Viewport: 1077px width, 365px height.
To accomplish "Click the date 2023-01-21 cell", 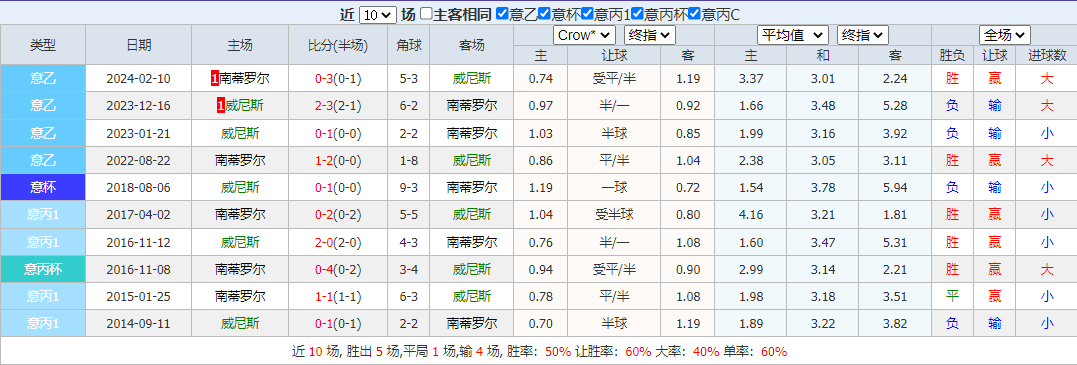I will pos(139,133).
